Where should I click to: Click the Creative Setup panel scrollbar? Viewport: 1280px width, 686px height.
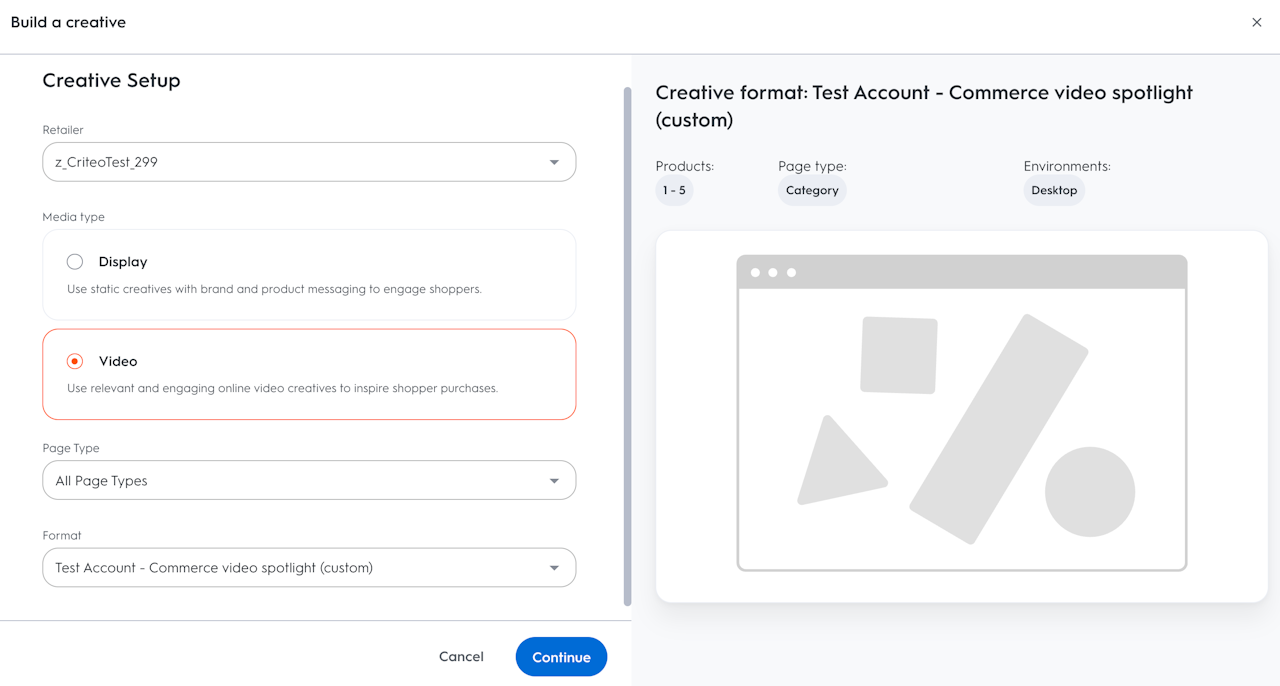click(x=627, y=345)
